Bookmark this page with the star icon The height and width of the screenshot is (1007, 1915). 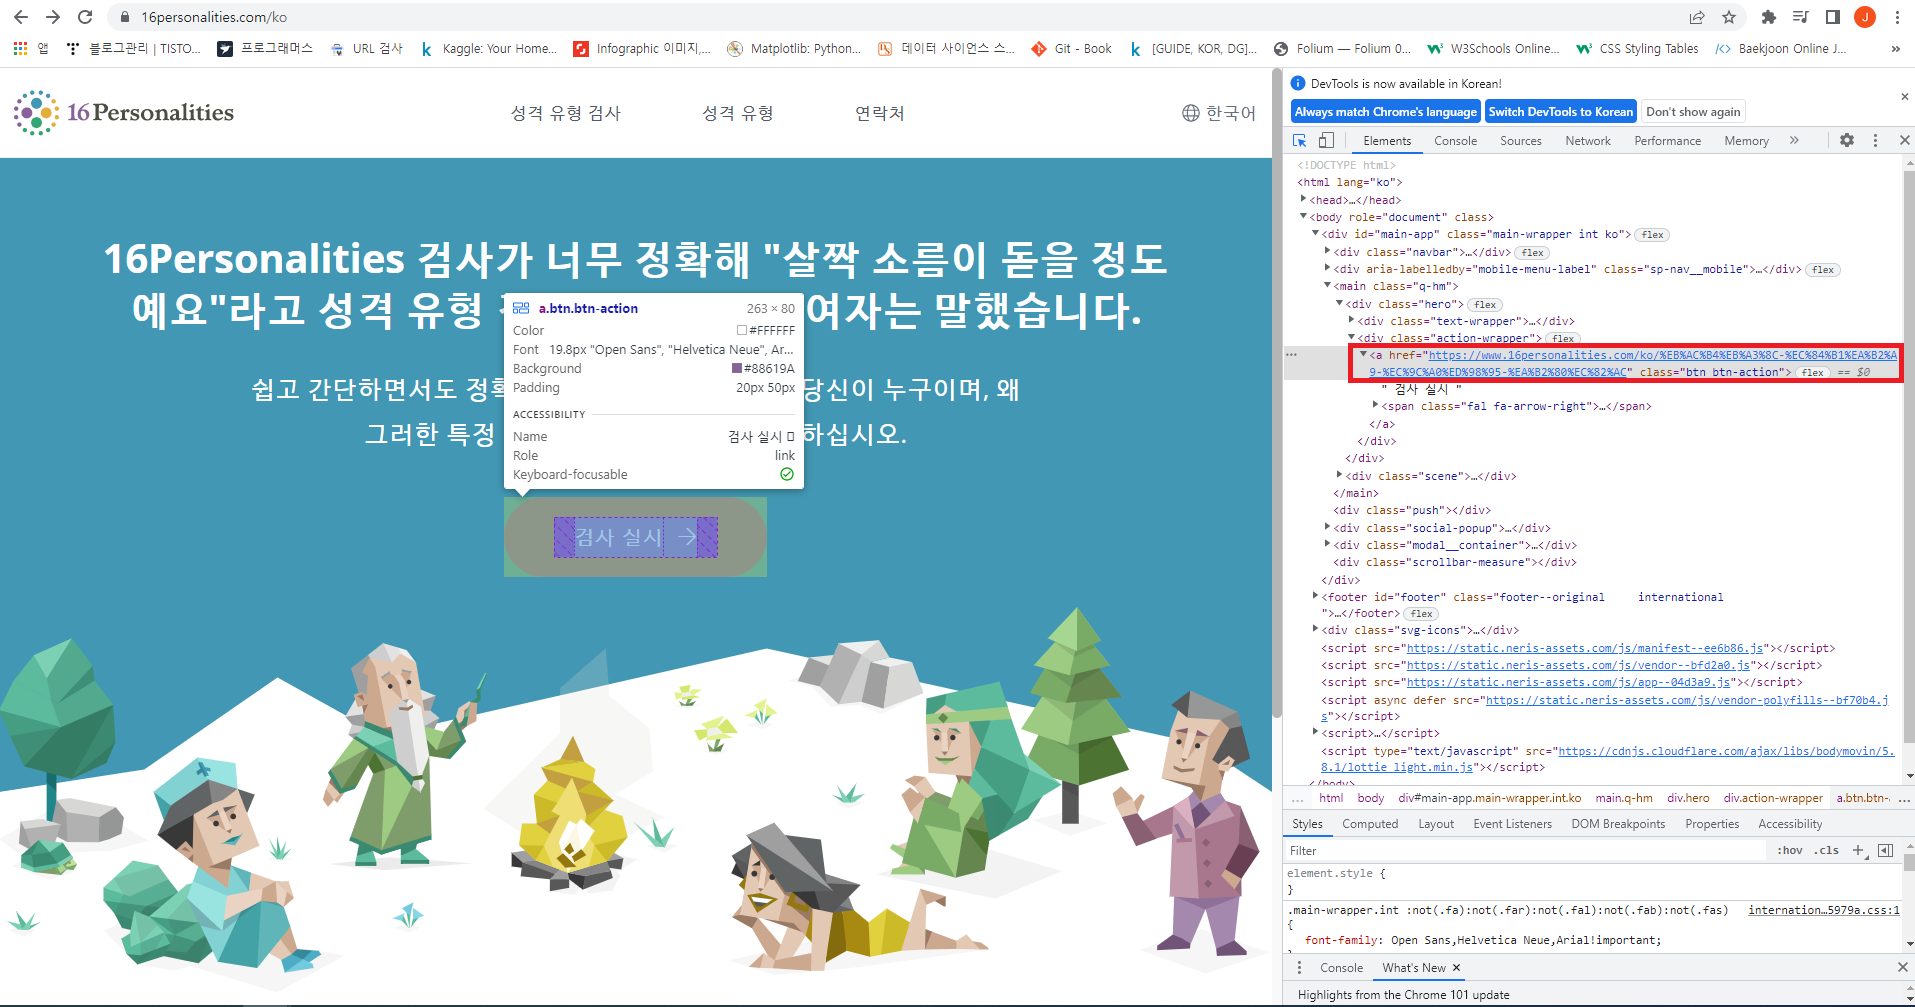coord(1729,17)
